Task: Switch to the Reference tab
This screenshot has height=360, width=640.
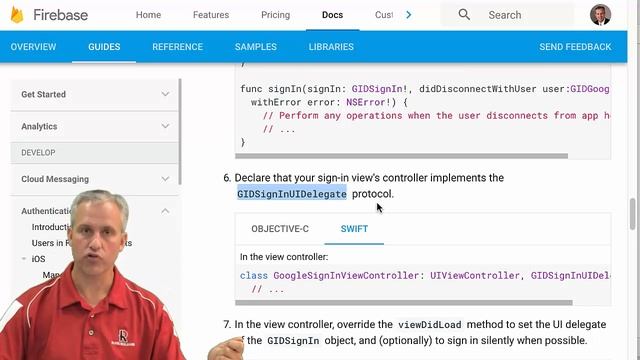Action: [x=178, y=47]
